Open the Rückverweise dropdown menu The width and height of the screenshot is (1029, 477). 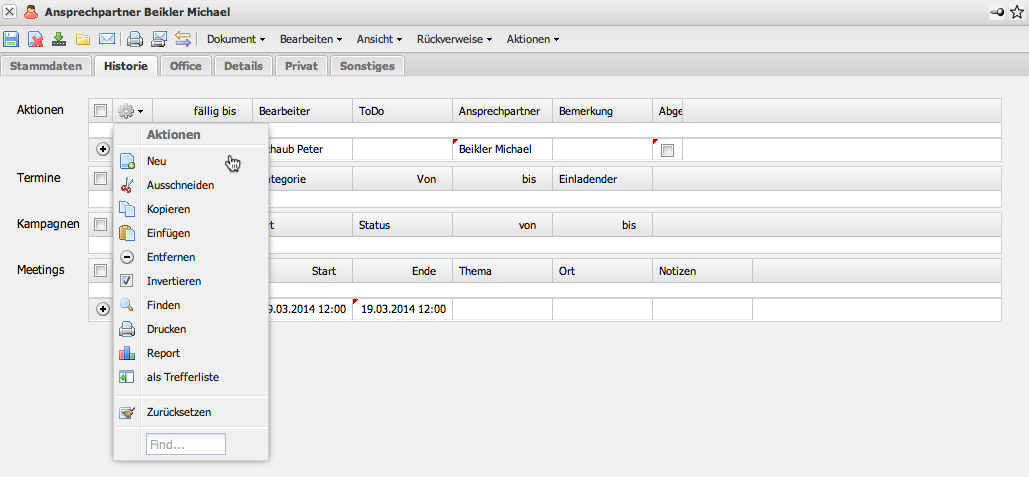coord(455,39)
